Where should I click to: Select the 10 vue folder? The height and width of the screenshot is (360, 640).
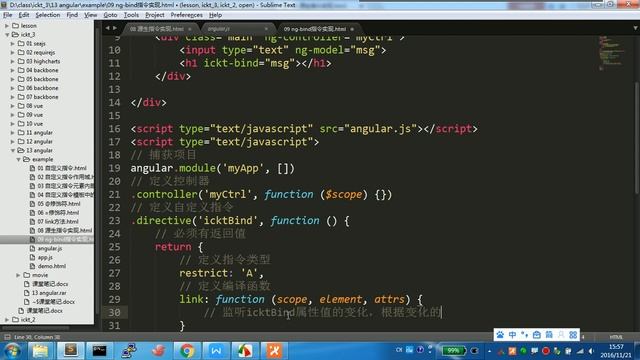pos(34,124)
